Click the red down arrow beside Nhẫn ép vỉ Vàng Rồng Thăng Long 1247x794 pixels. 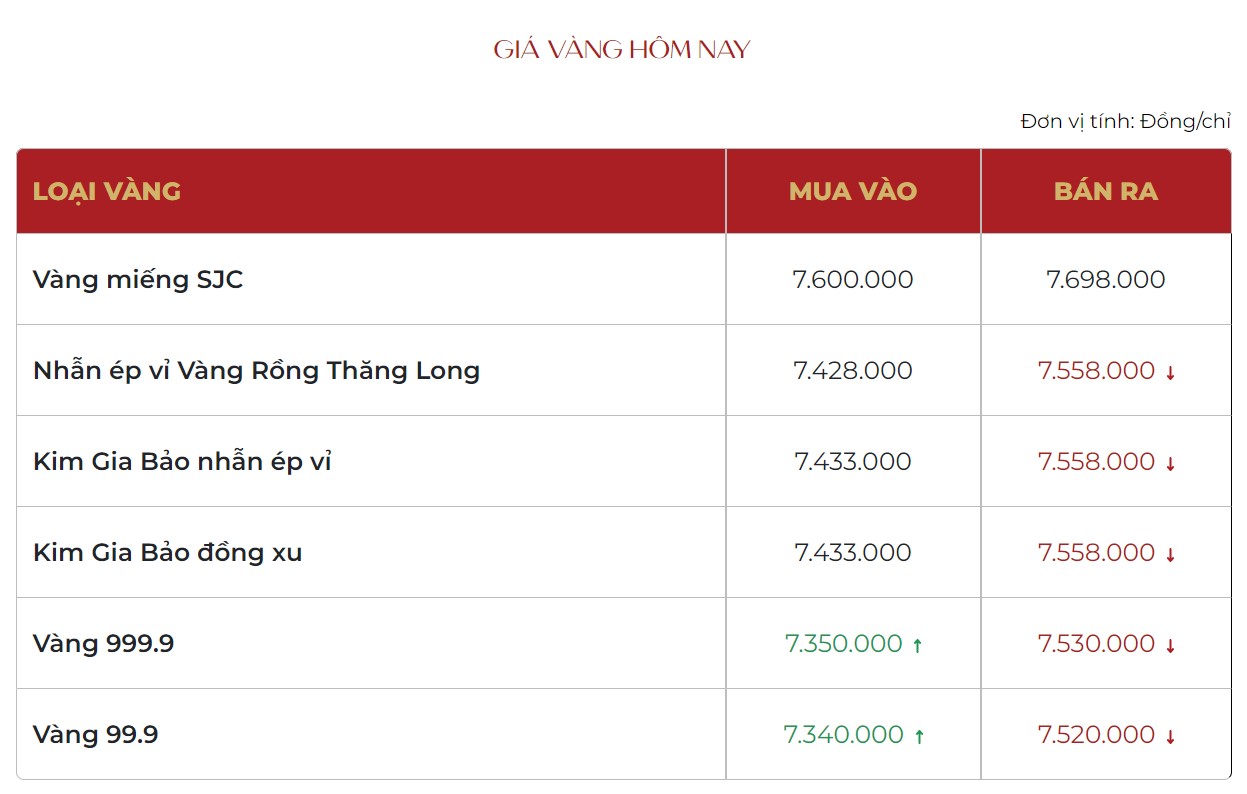(1170, 372)
